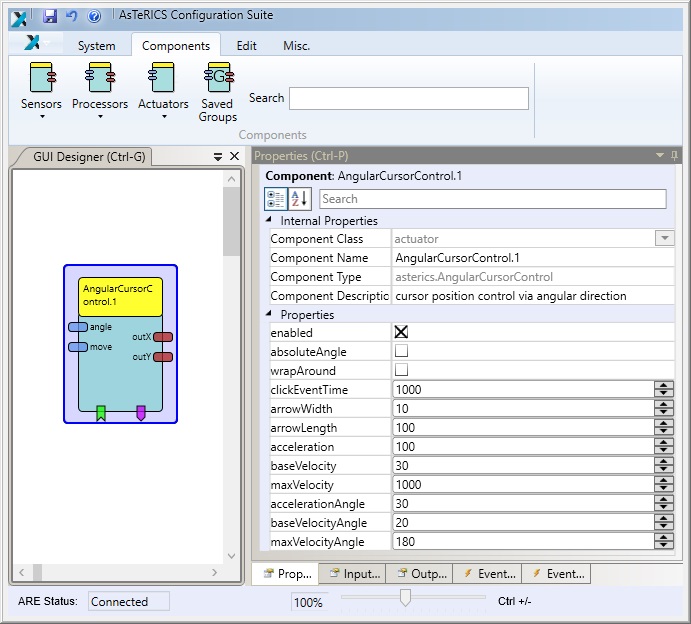Switch to the Input... bottom tab
The width and height of the screenshot is (691, 624).
353,574
